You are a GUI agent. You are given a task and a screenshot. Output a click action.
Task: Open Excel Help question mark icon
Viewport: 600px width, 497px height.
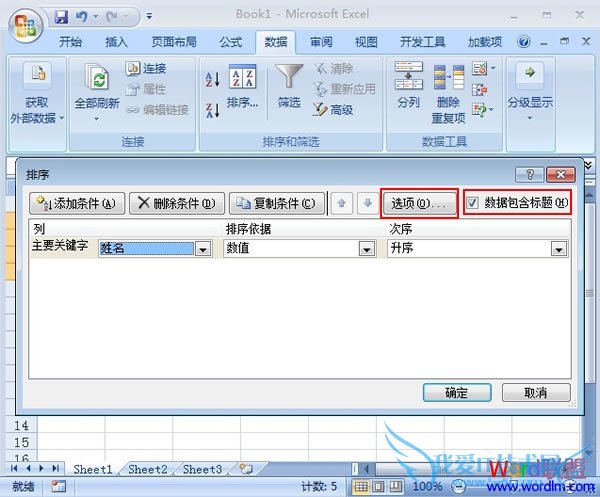click(x=523, y=41)
